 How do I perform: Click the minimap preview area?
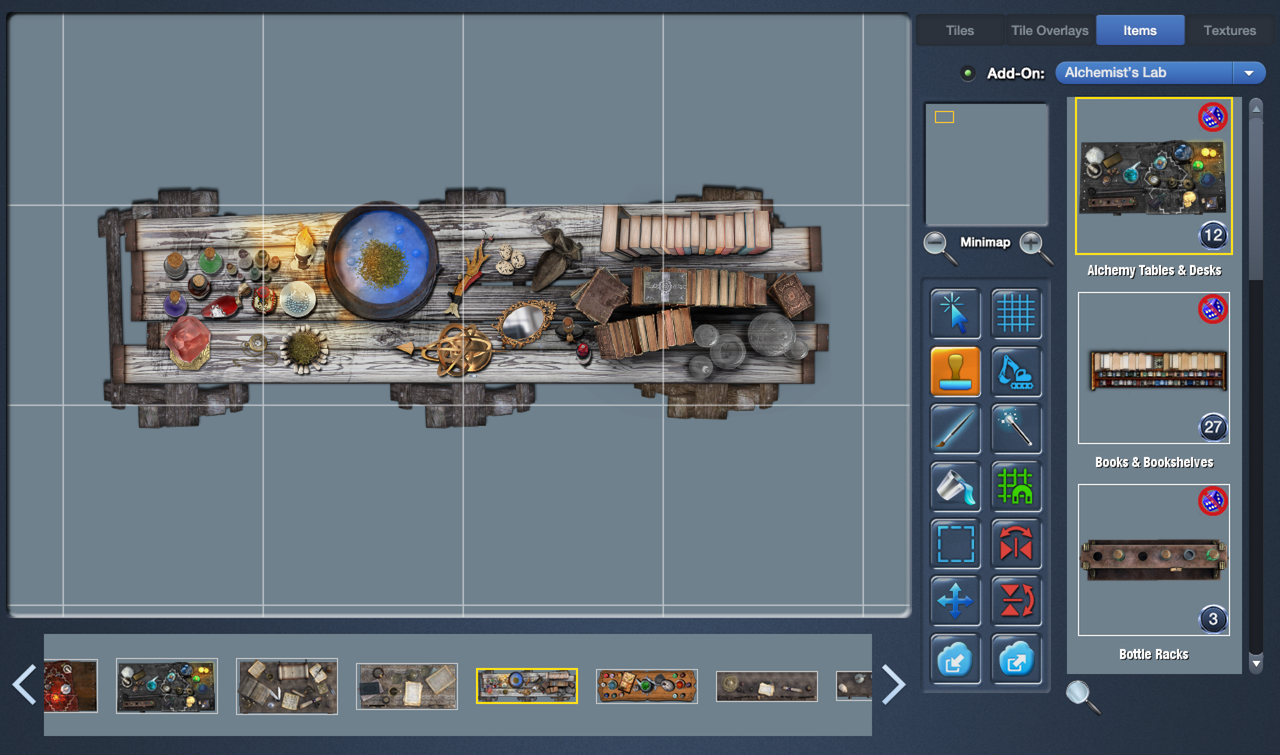[986, 164]
